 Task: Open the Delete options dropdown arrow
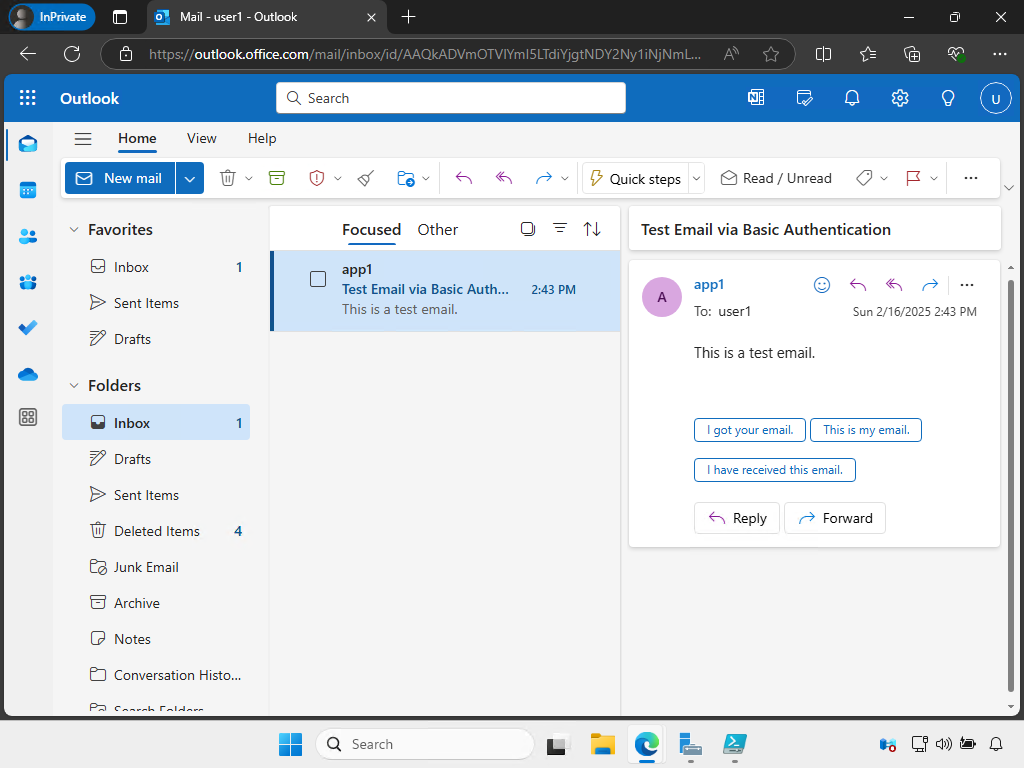pos(249,178)
